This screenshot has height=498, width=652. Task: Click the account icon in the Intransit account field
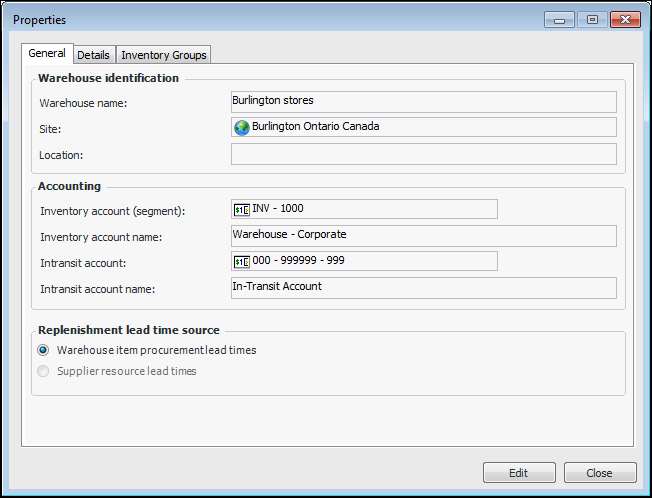[241, 261]
